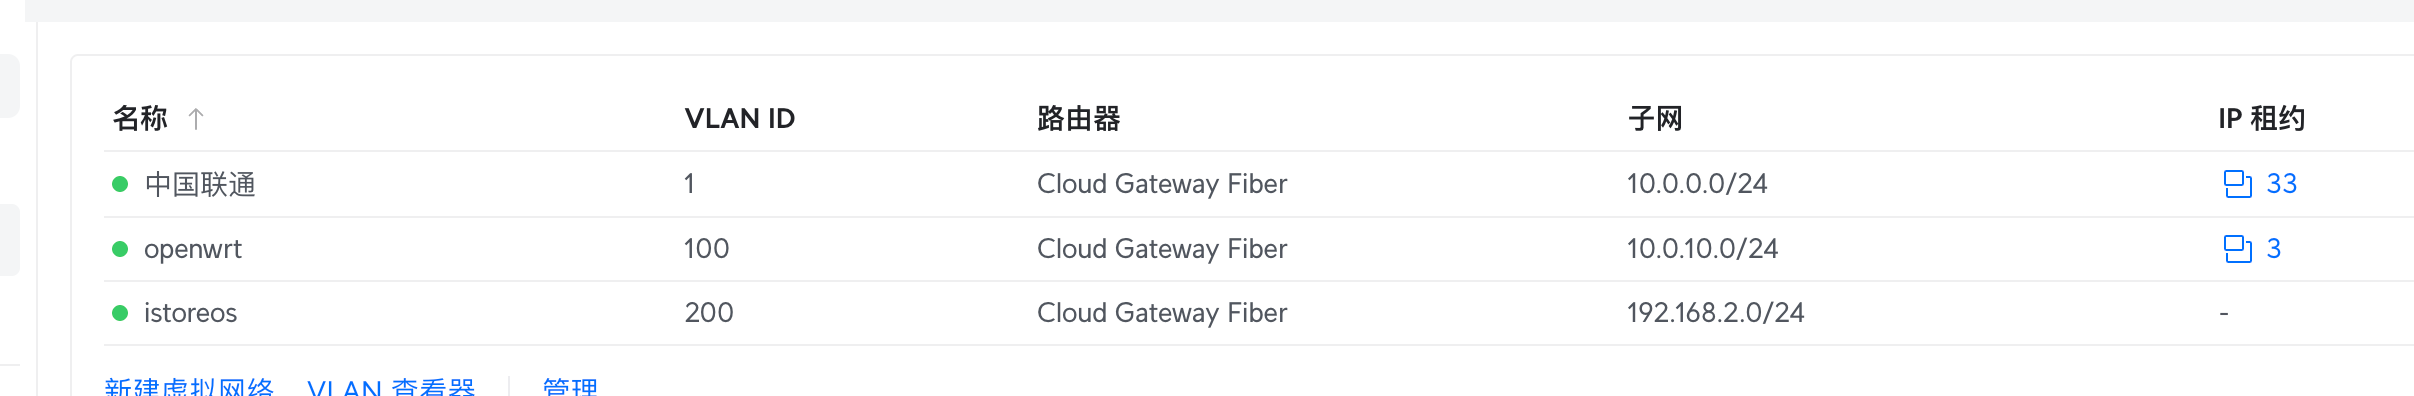Viewport: 2414px width, 396px height.
Task: Open IP leases icon for openwrt
Action: click(2237, 249)
